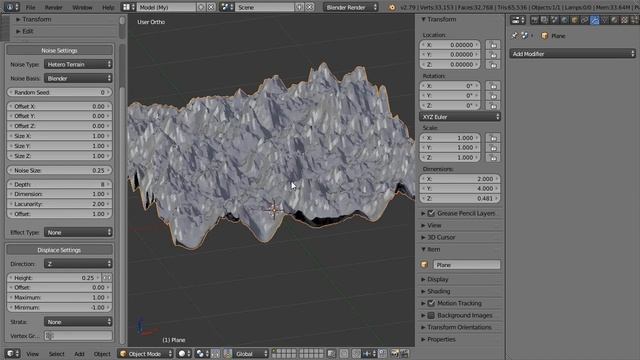The image size is (640, 360).
Task: Click the Item panel object icon beside Plane
Action: coord(424,265)
